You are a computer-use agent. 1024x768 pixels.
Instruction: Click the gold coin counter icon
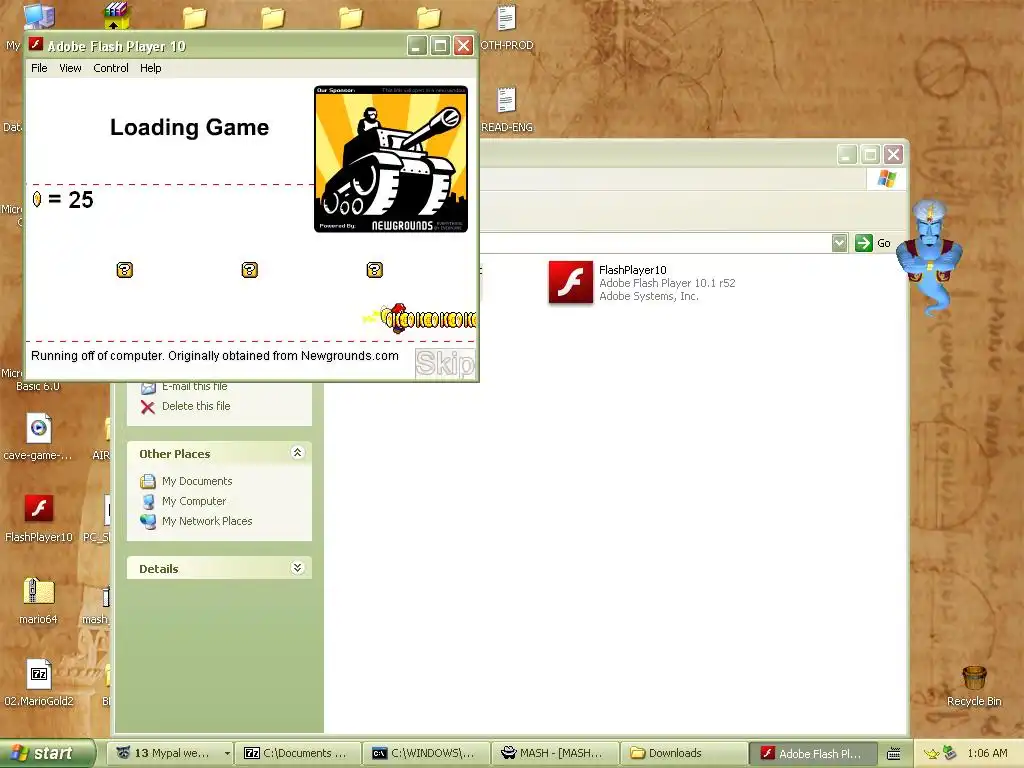tap(37, 199)
